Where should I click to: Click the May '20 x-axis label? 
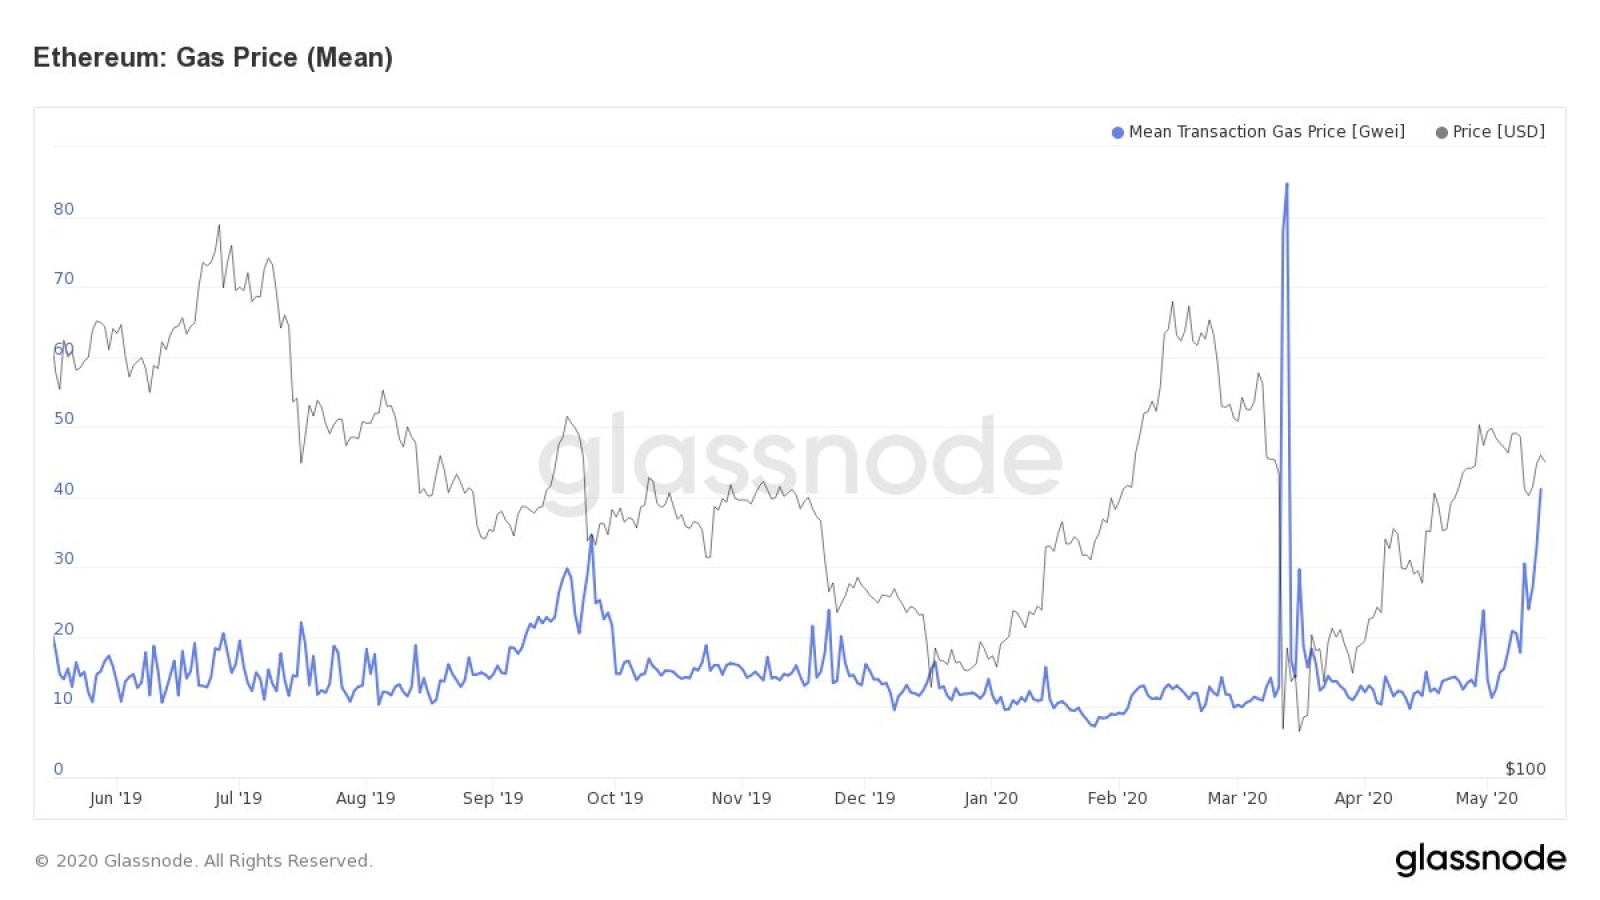(1487, 798)
